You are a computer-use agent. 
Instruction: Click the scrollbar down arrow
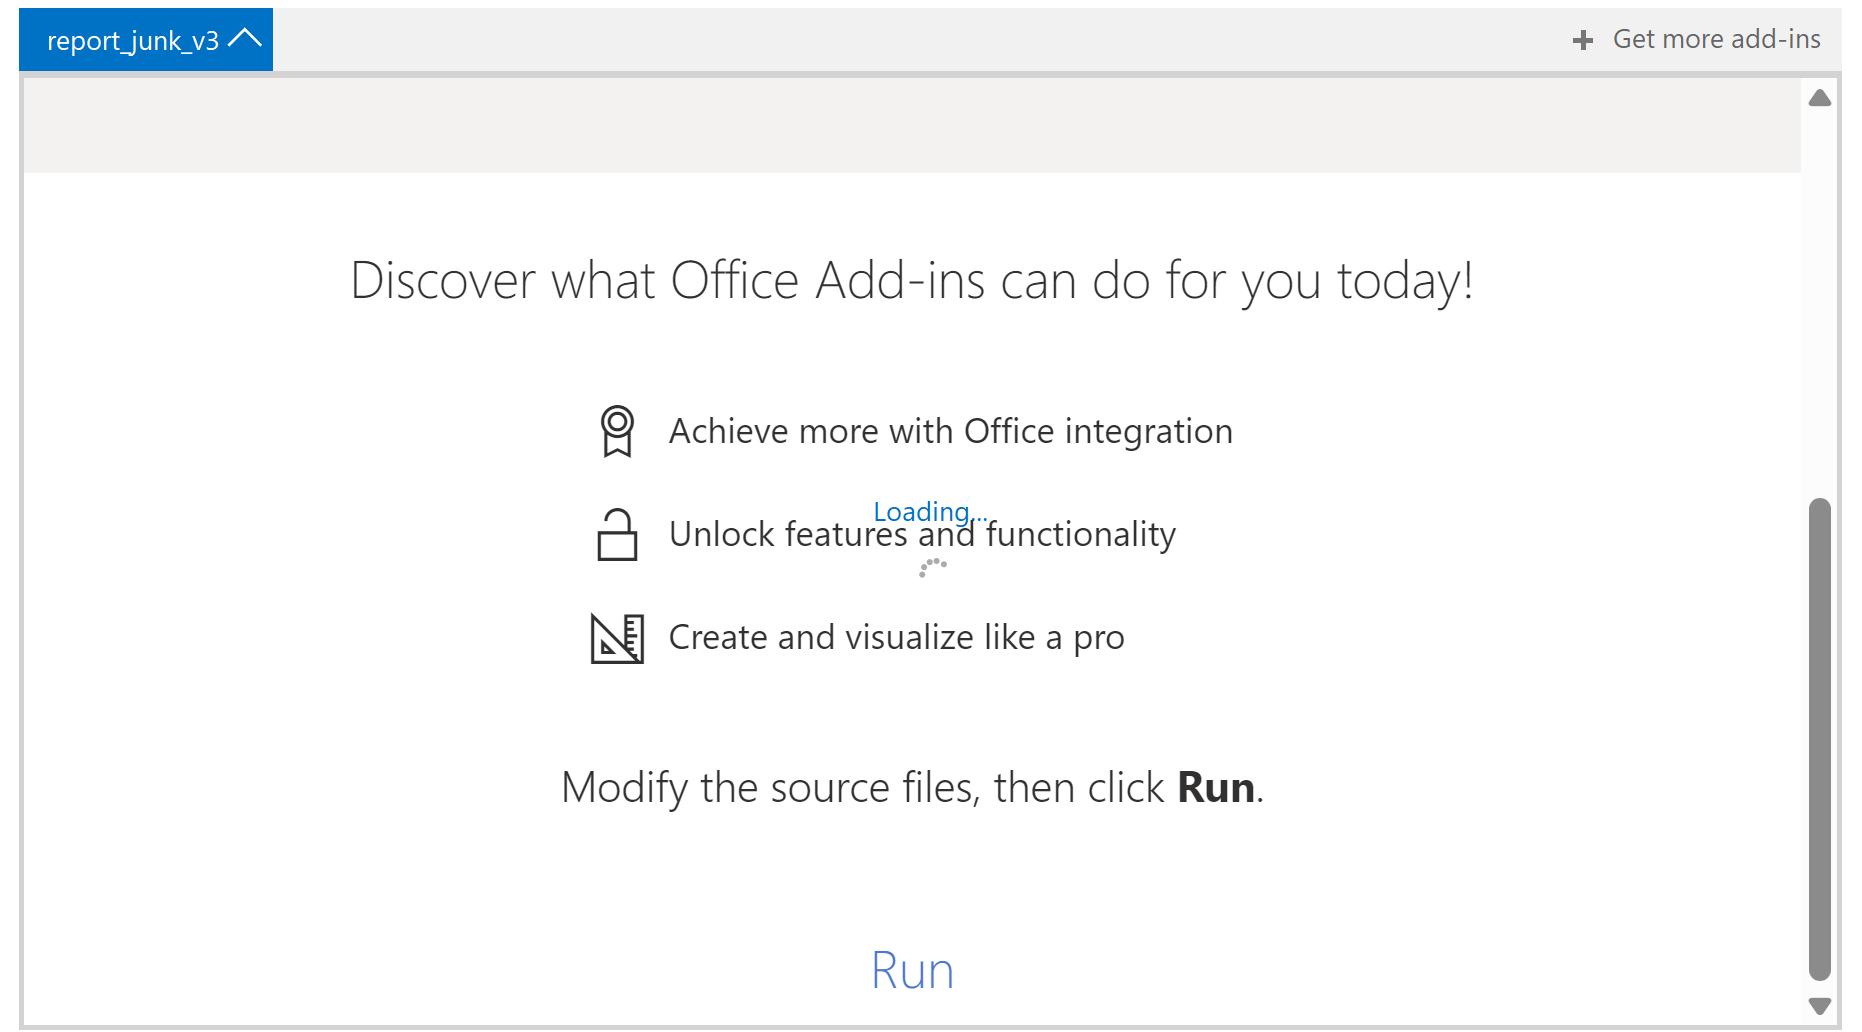pos(1820,1005)
